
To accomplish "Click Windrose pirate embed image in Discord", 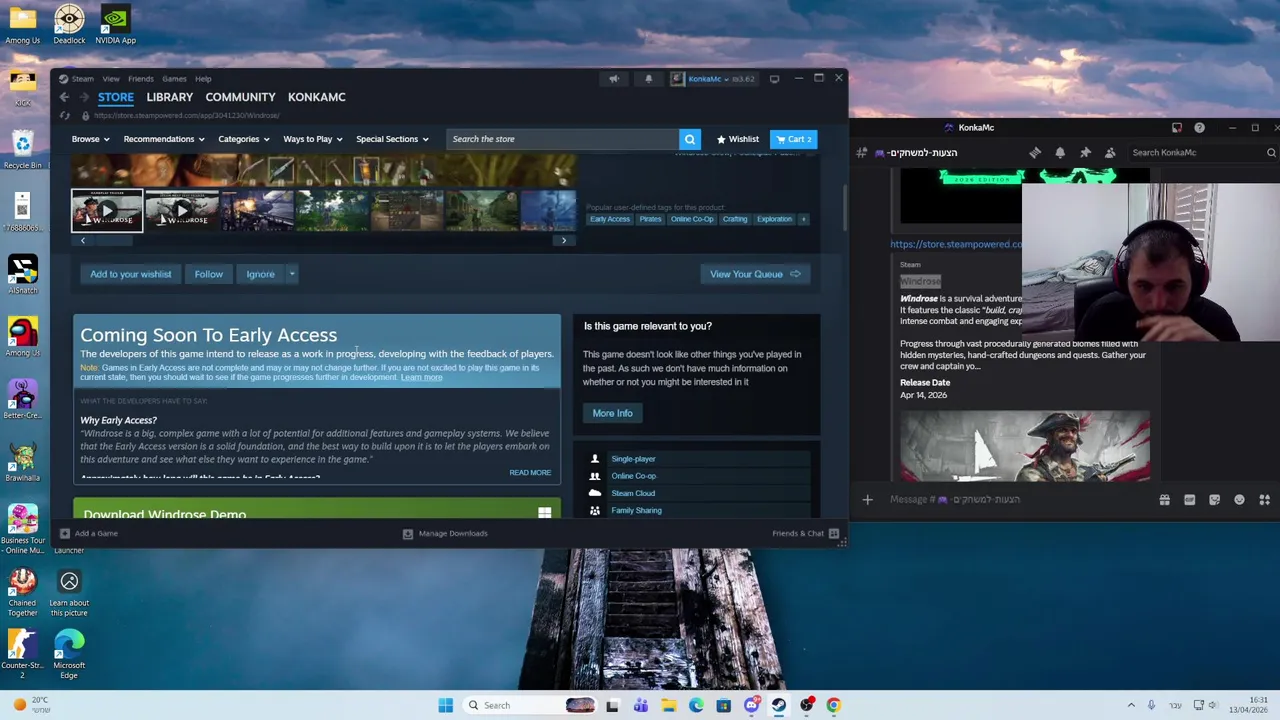I will pos(1024,445).
